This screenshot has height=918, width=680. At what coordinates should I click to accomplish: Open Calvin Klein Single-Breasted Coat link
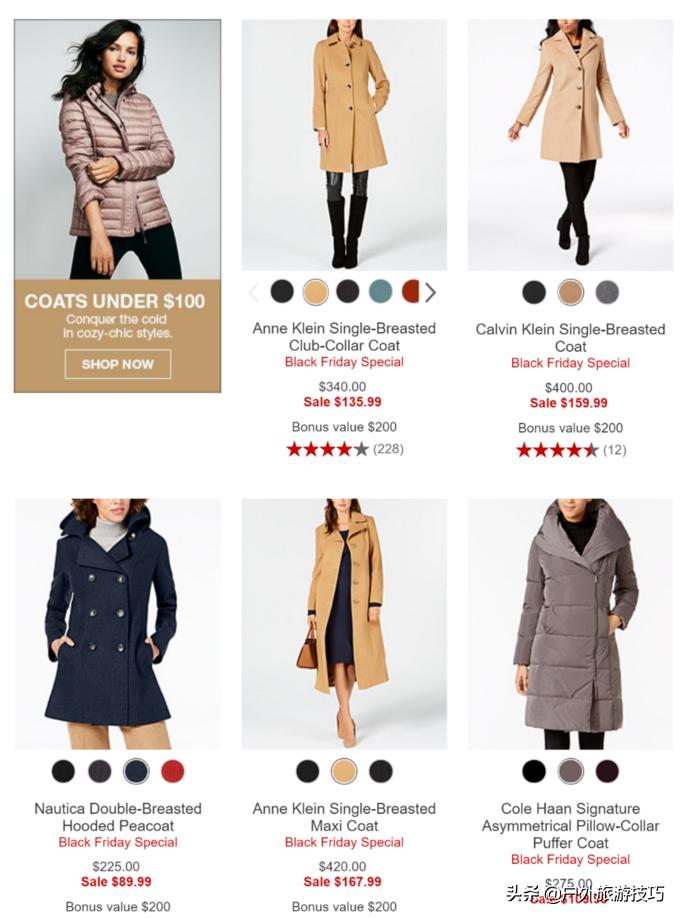click(570, 338)
